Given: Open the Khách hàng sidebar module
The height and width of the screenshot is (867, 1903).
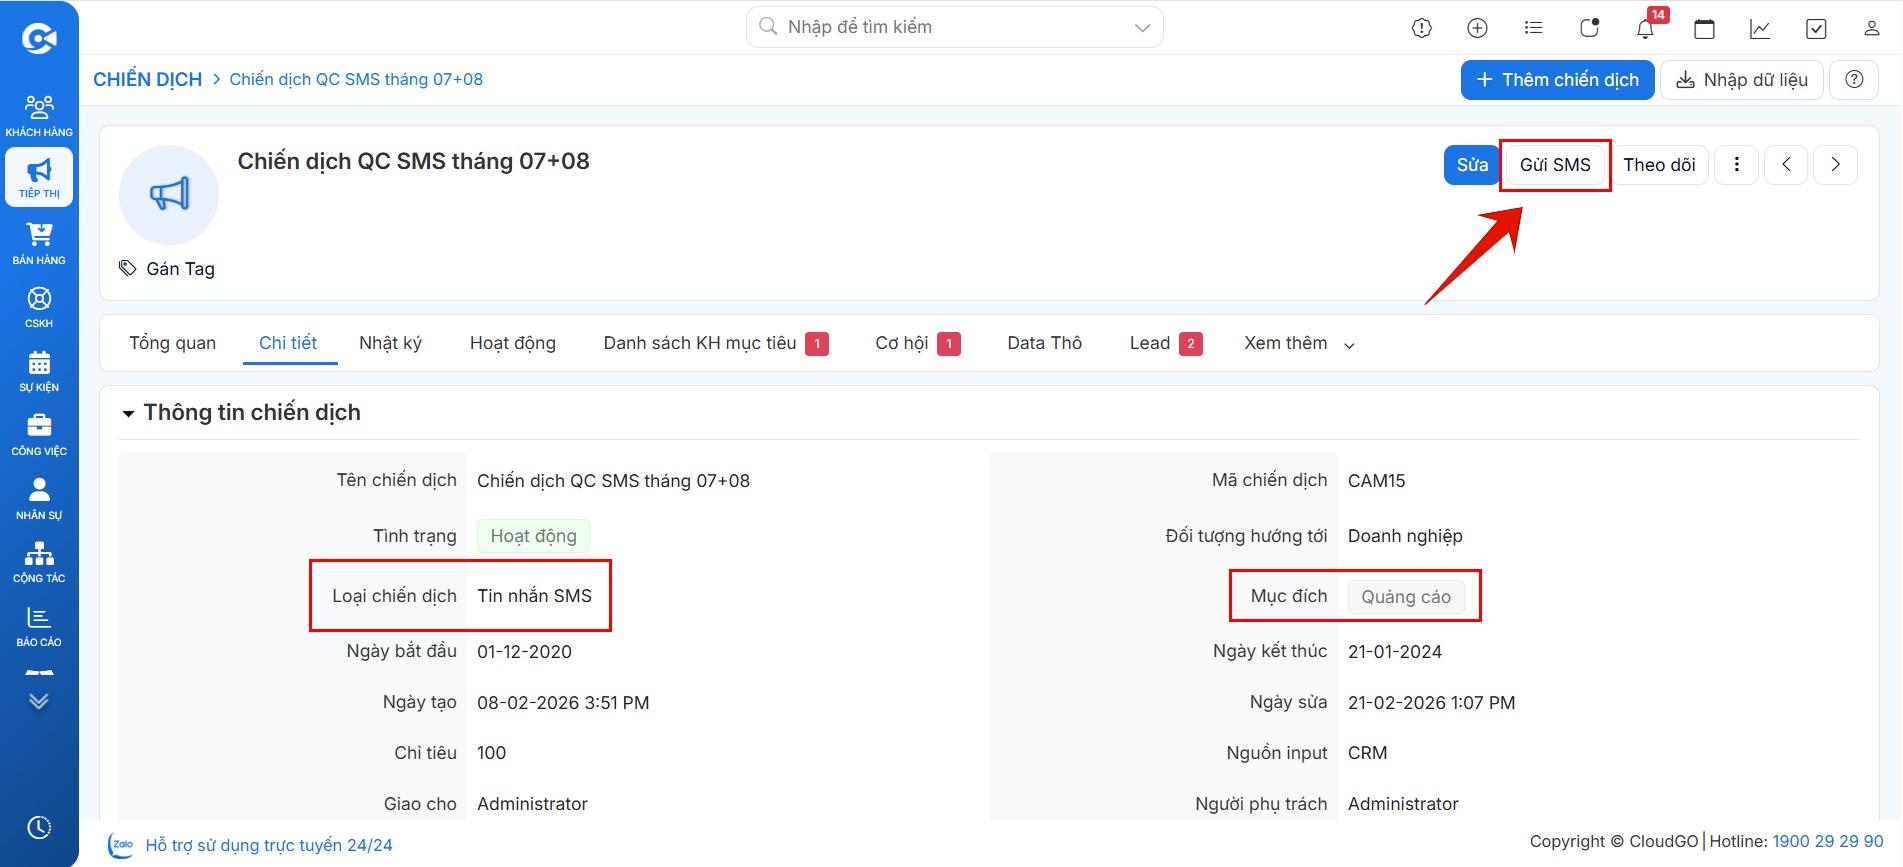Looking at the screenshot, I should click(x=39, y=115).
